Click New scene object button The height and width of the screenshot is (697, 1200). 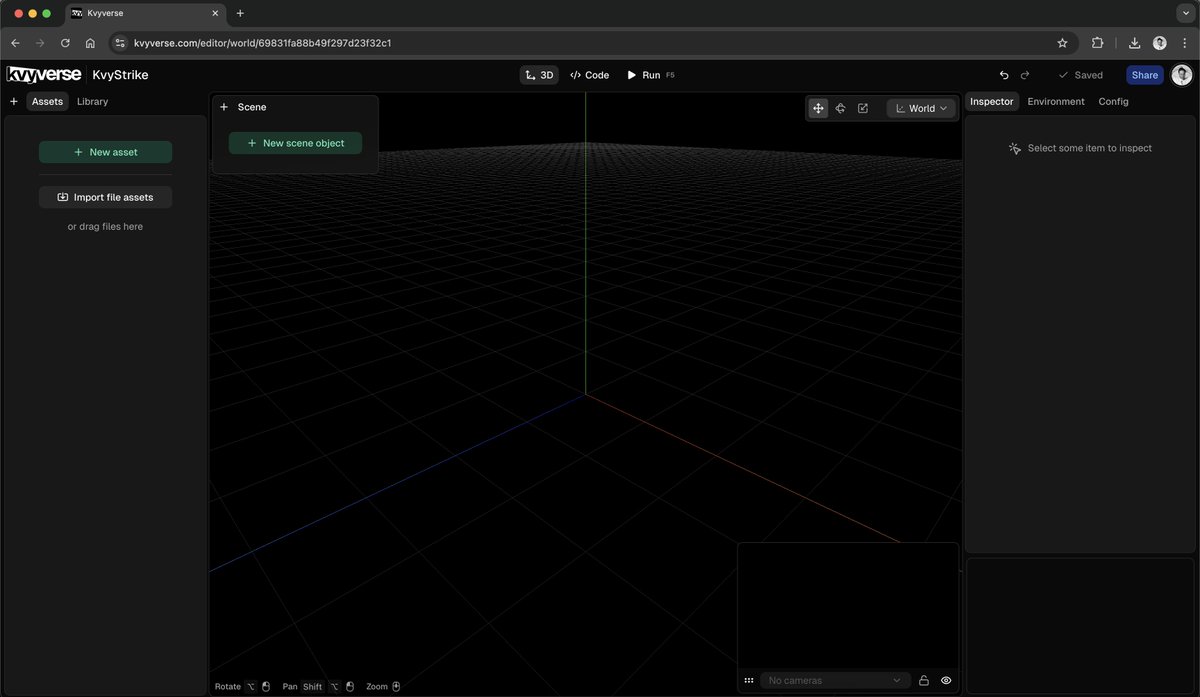[295, 143]
